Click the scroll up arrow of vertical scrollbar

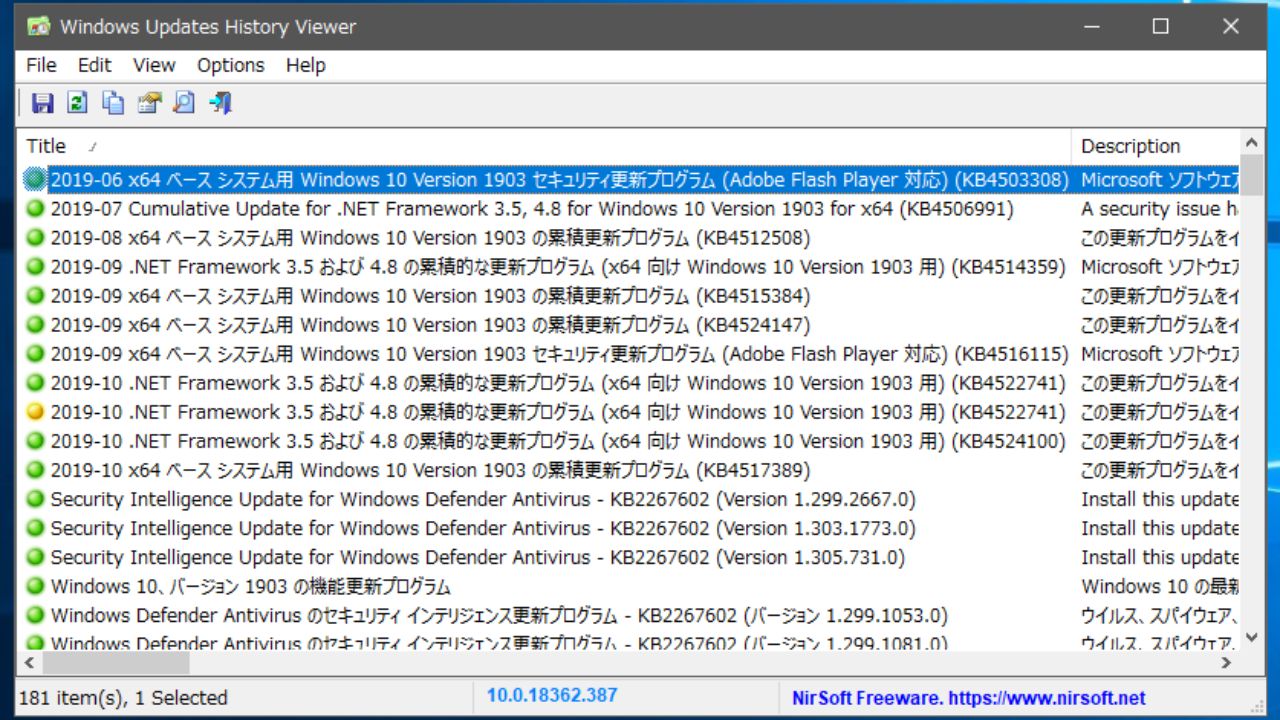click(1252, 142)
